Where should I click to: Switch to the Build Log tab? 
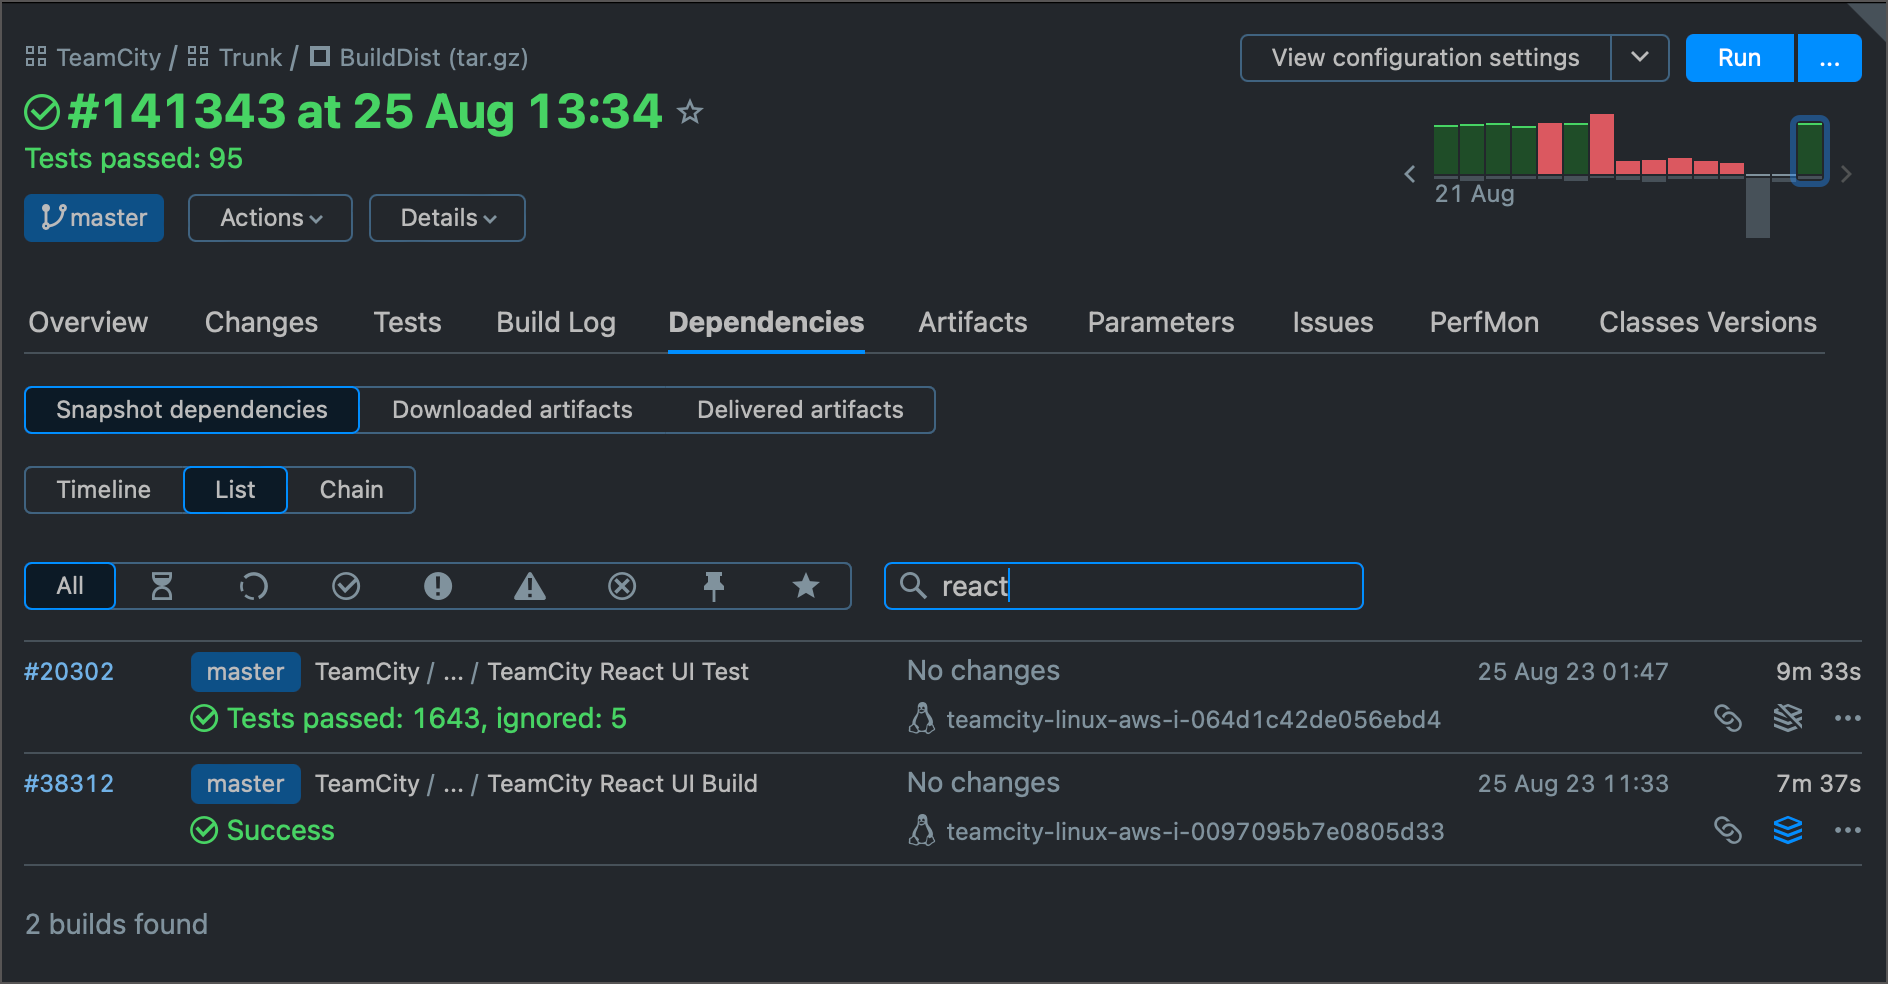pos(555,322)
